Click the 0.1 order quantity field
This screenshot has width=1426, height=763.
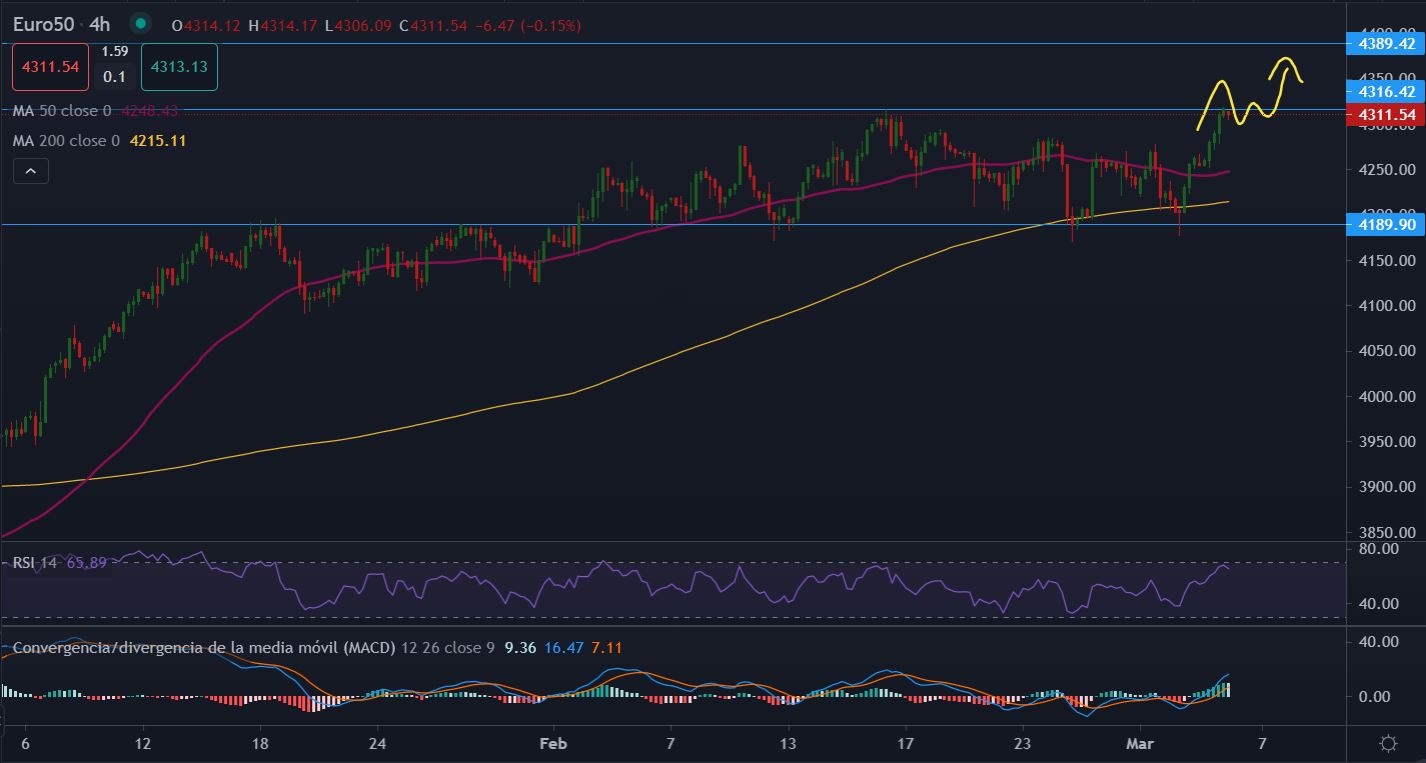114,77
